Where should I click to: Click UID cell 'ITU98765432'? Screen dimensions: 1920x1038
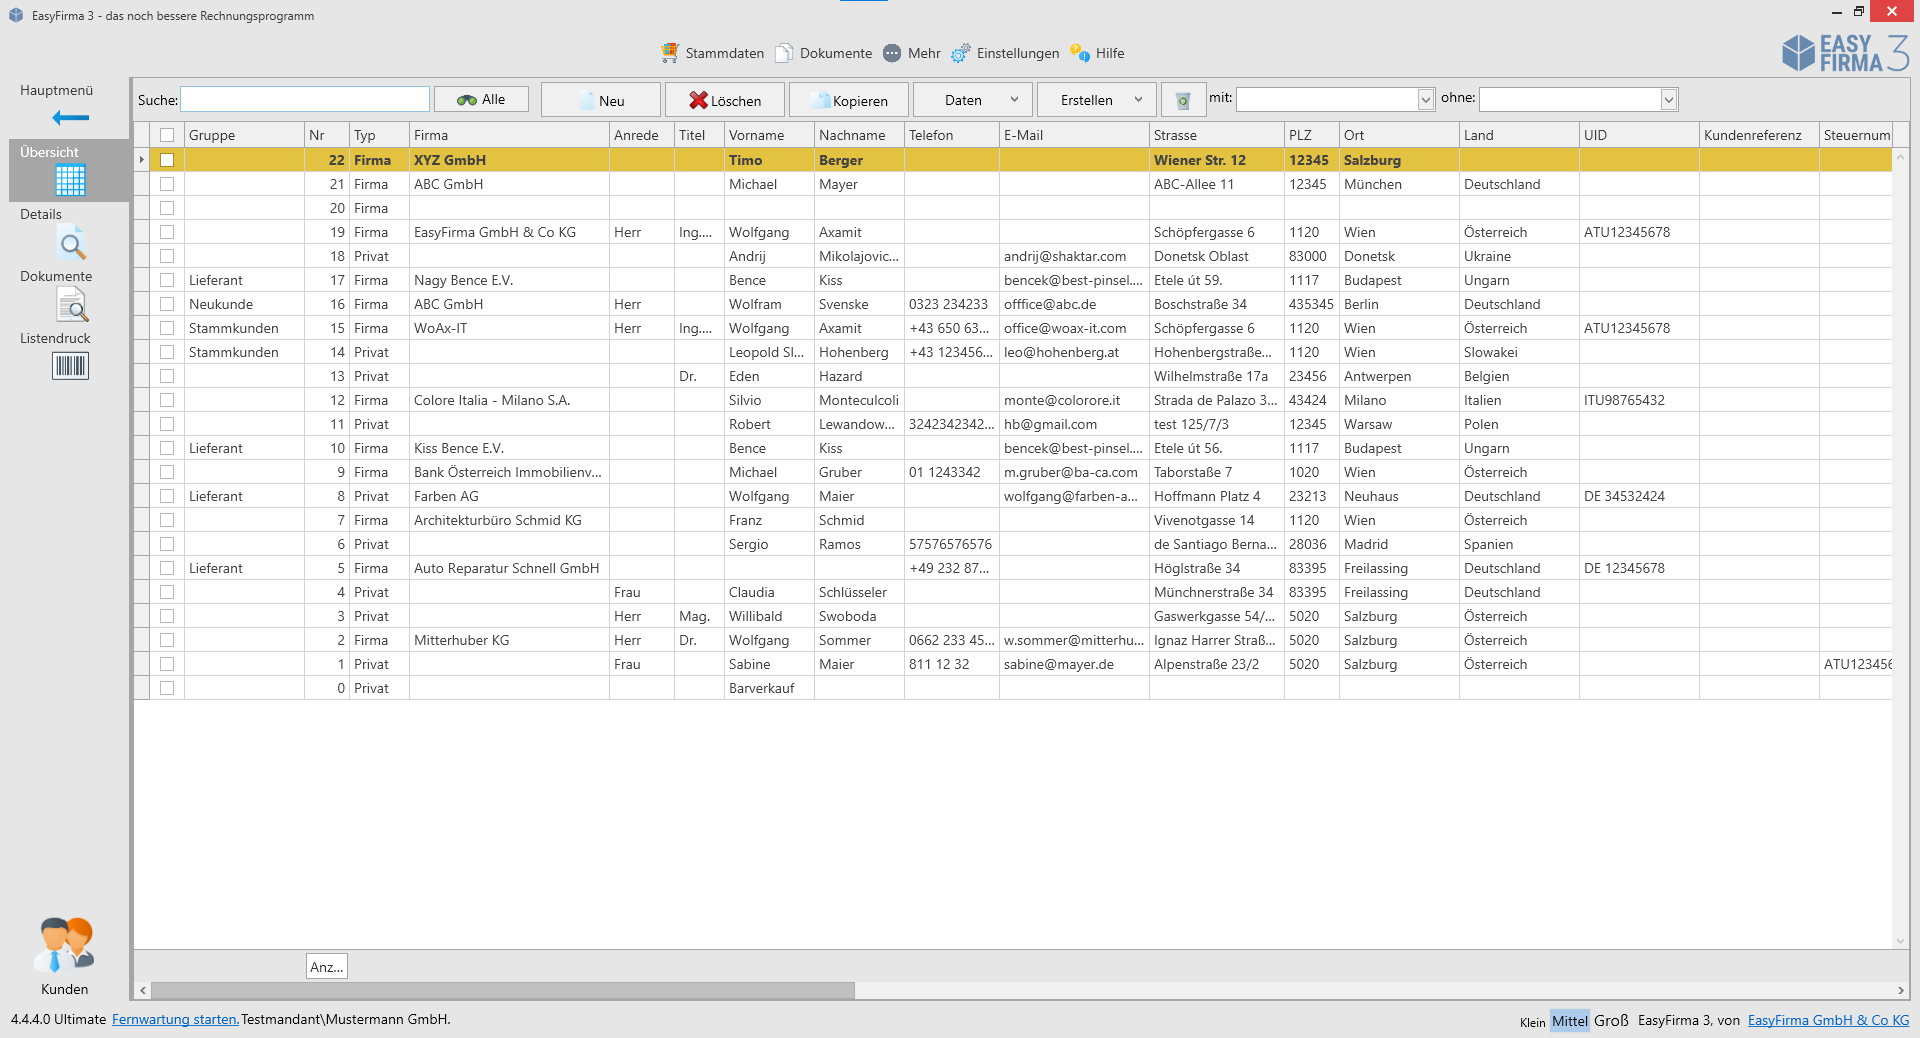pos(1638,400)
